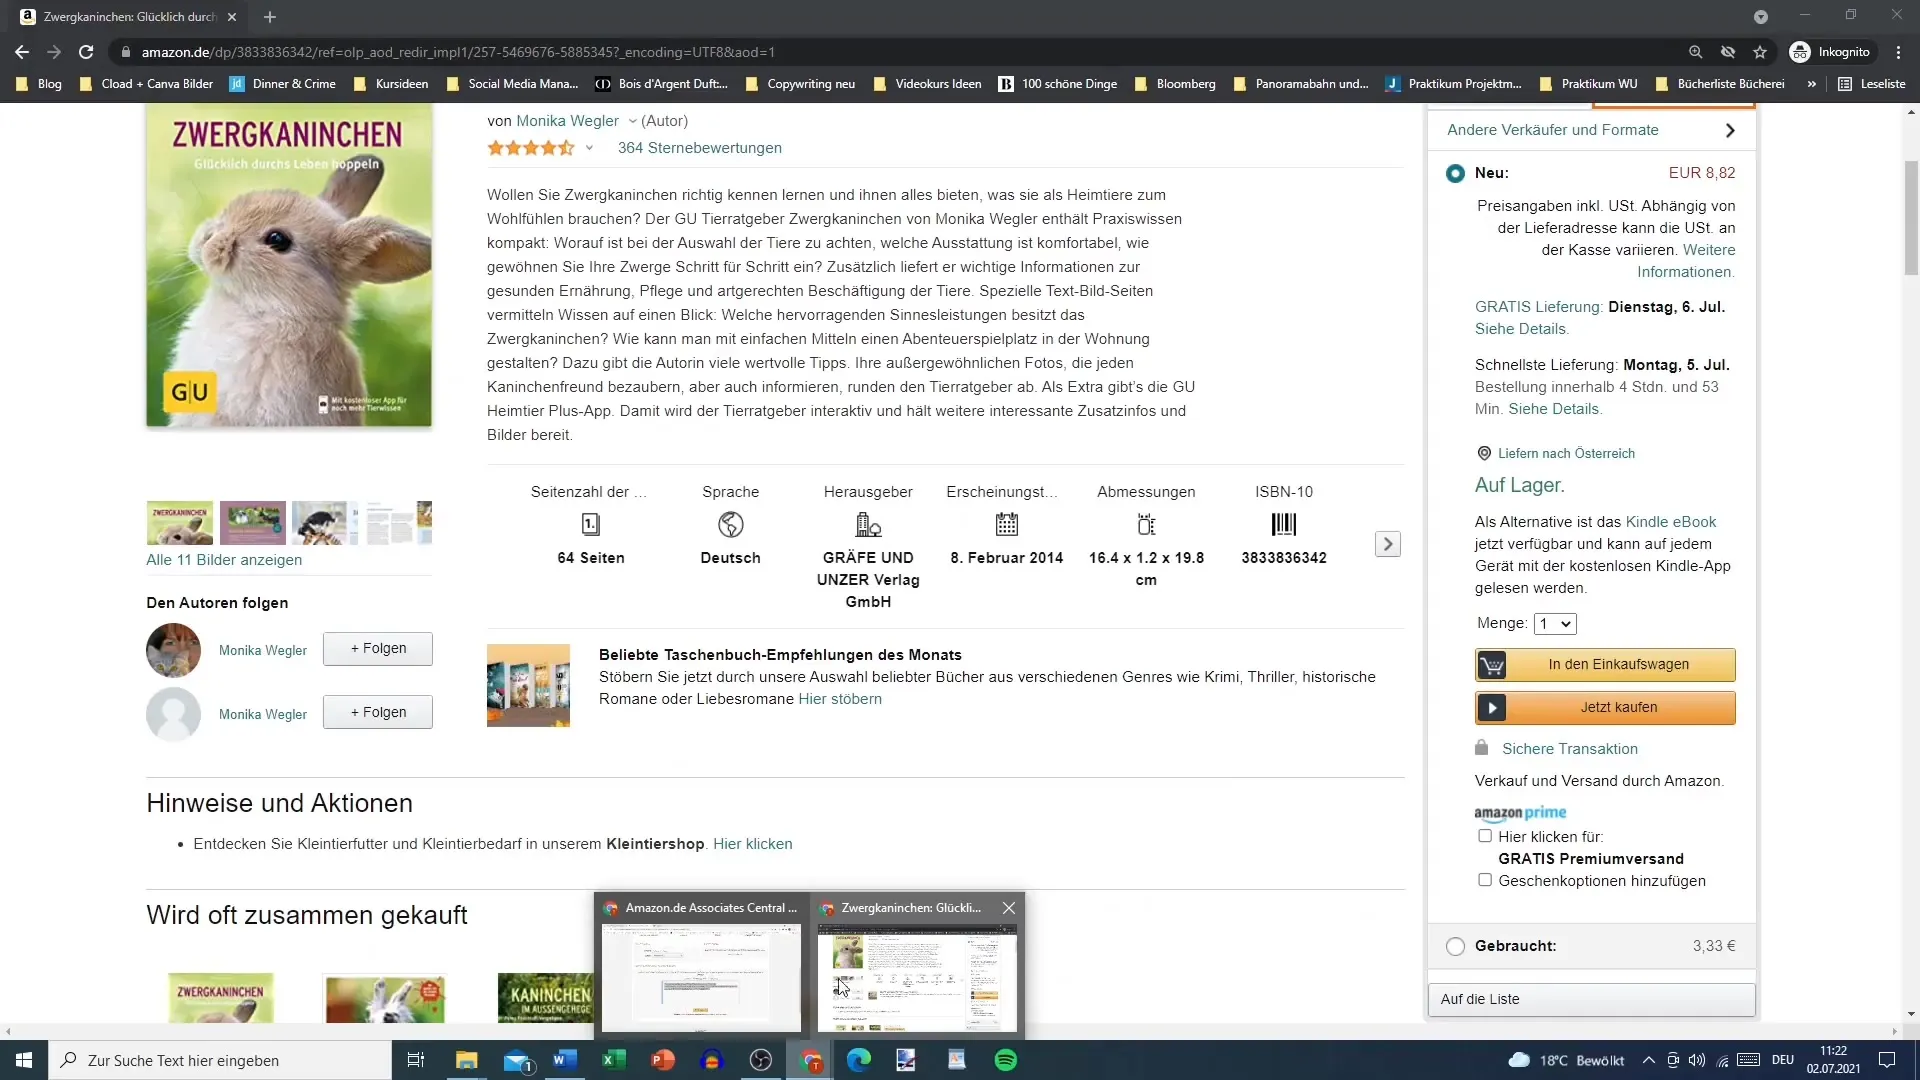Open Alle 11 Bilder anzeigen link
Screen dimensions: 1920x1080
click(x=224, y=560)
